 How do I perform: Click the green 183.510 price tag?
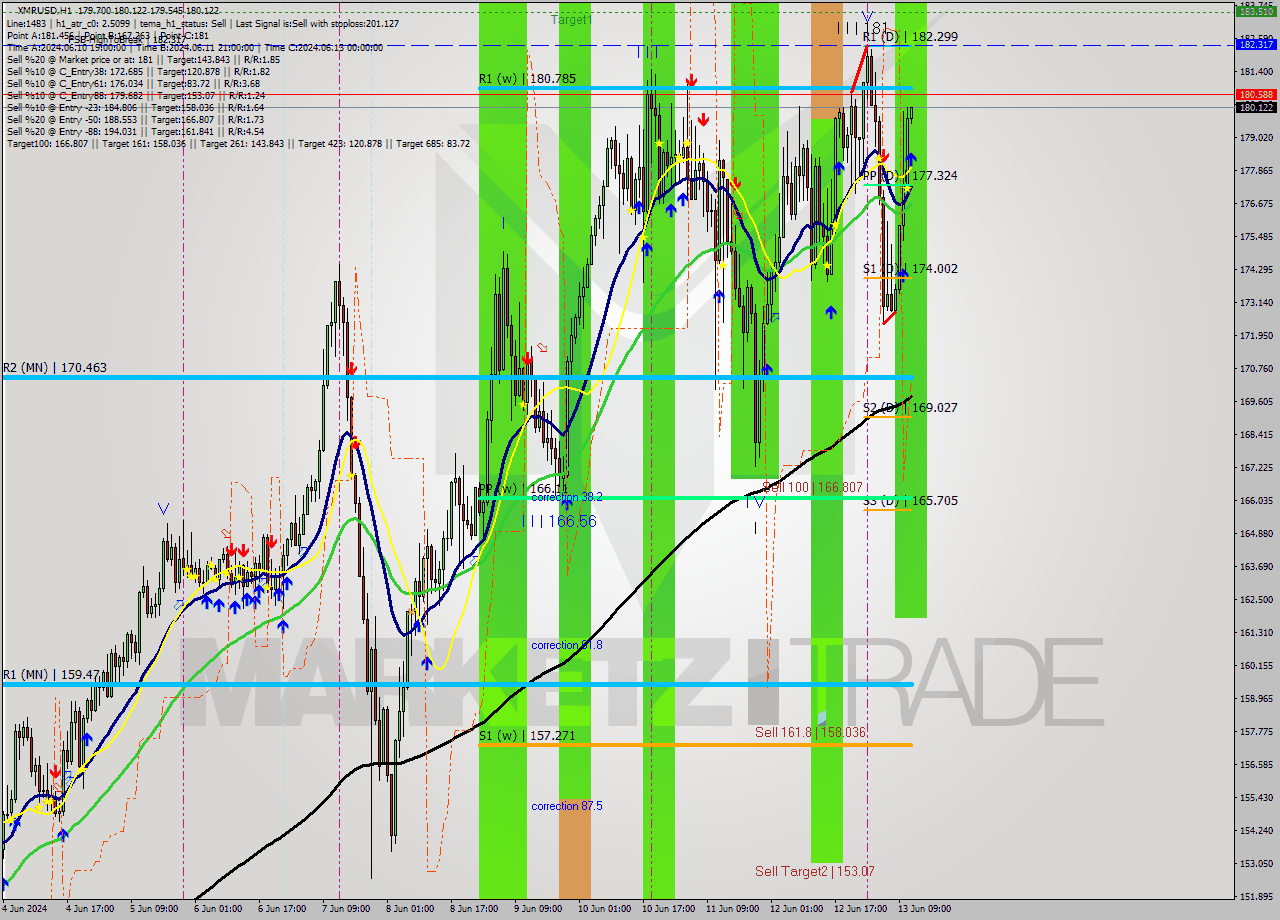(1255, 12)
